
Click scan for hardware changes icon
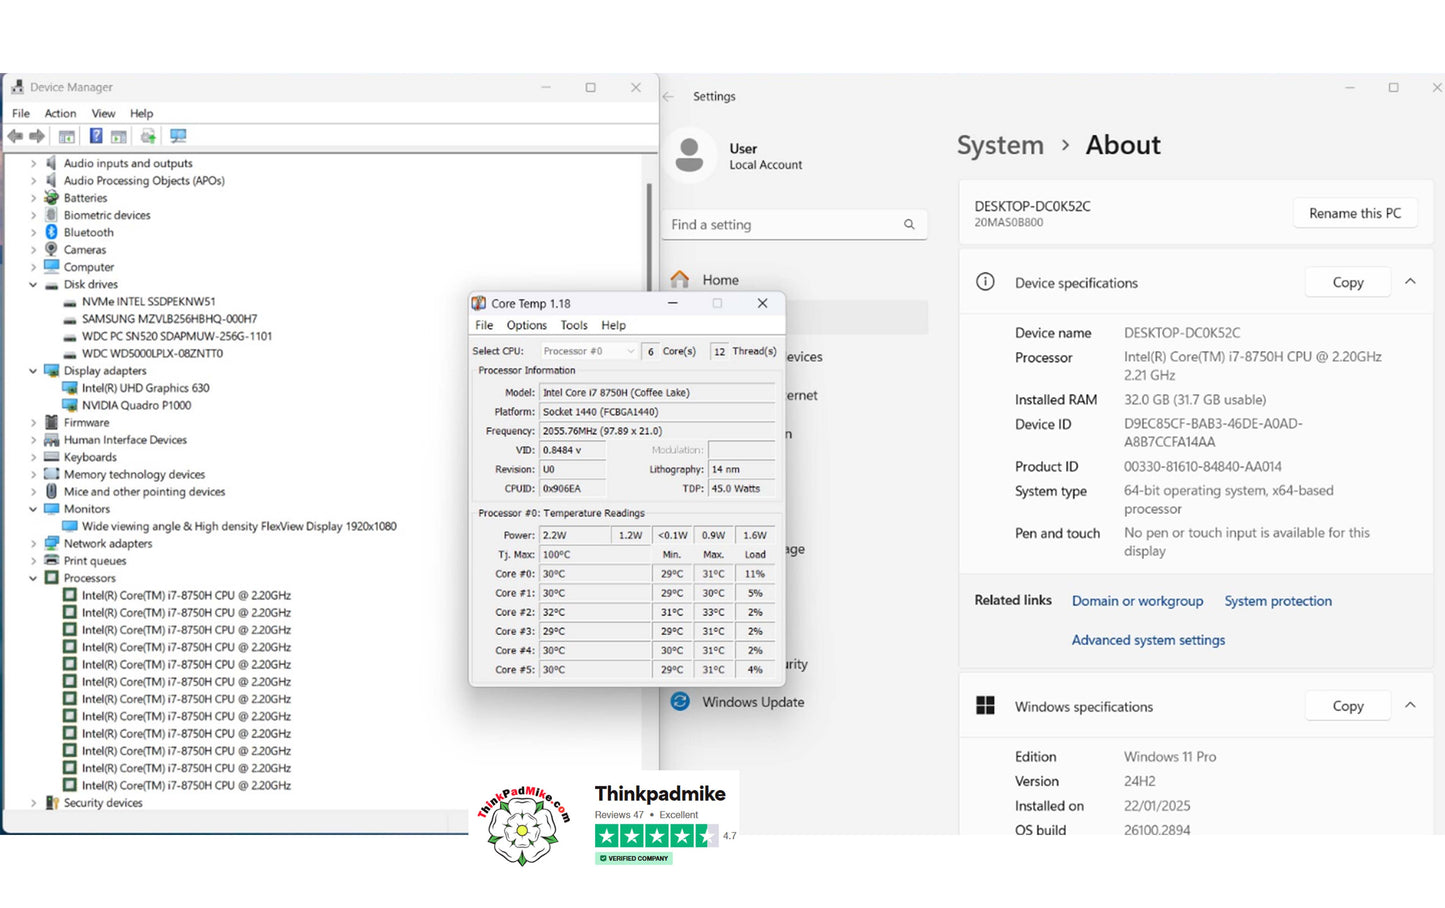pyautogui.click(x=178, y=136)
